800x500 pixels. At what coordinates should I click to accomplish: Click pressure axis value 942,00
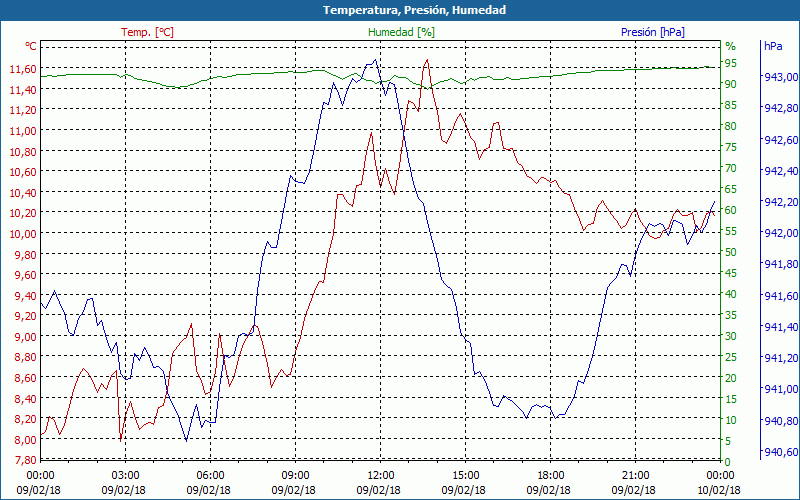[x=781, y=233]
